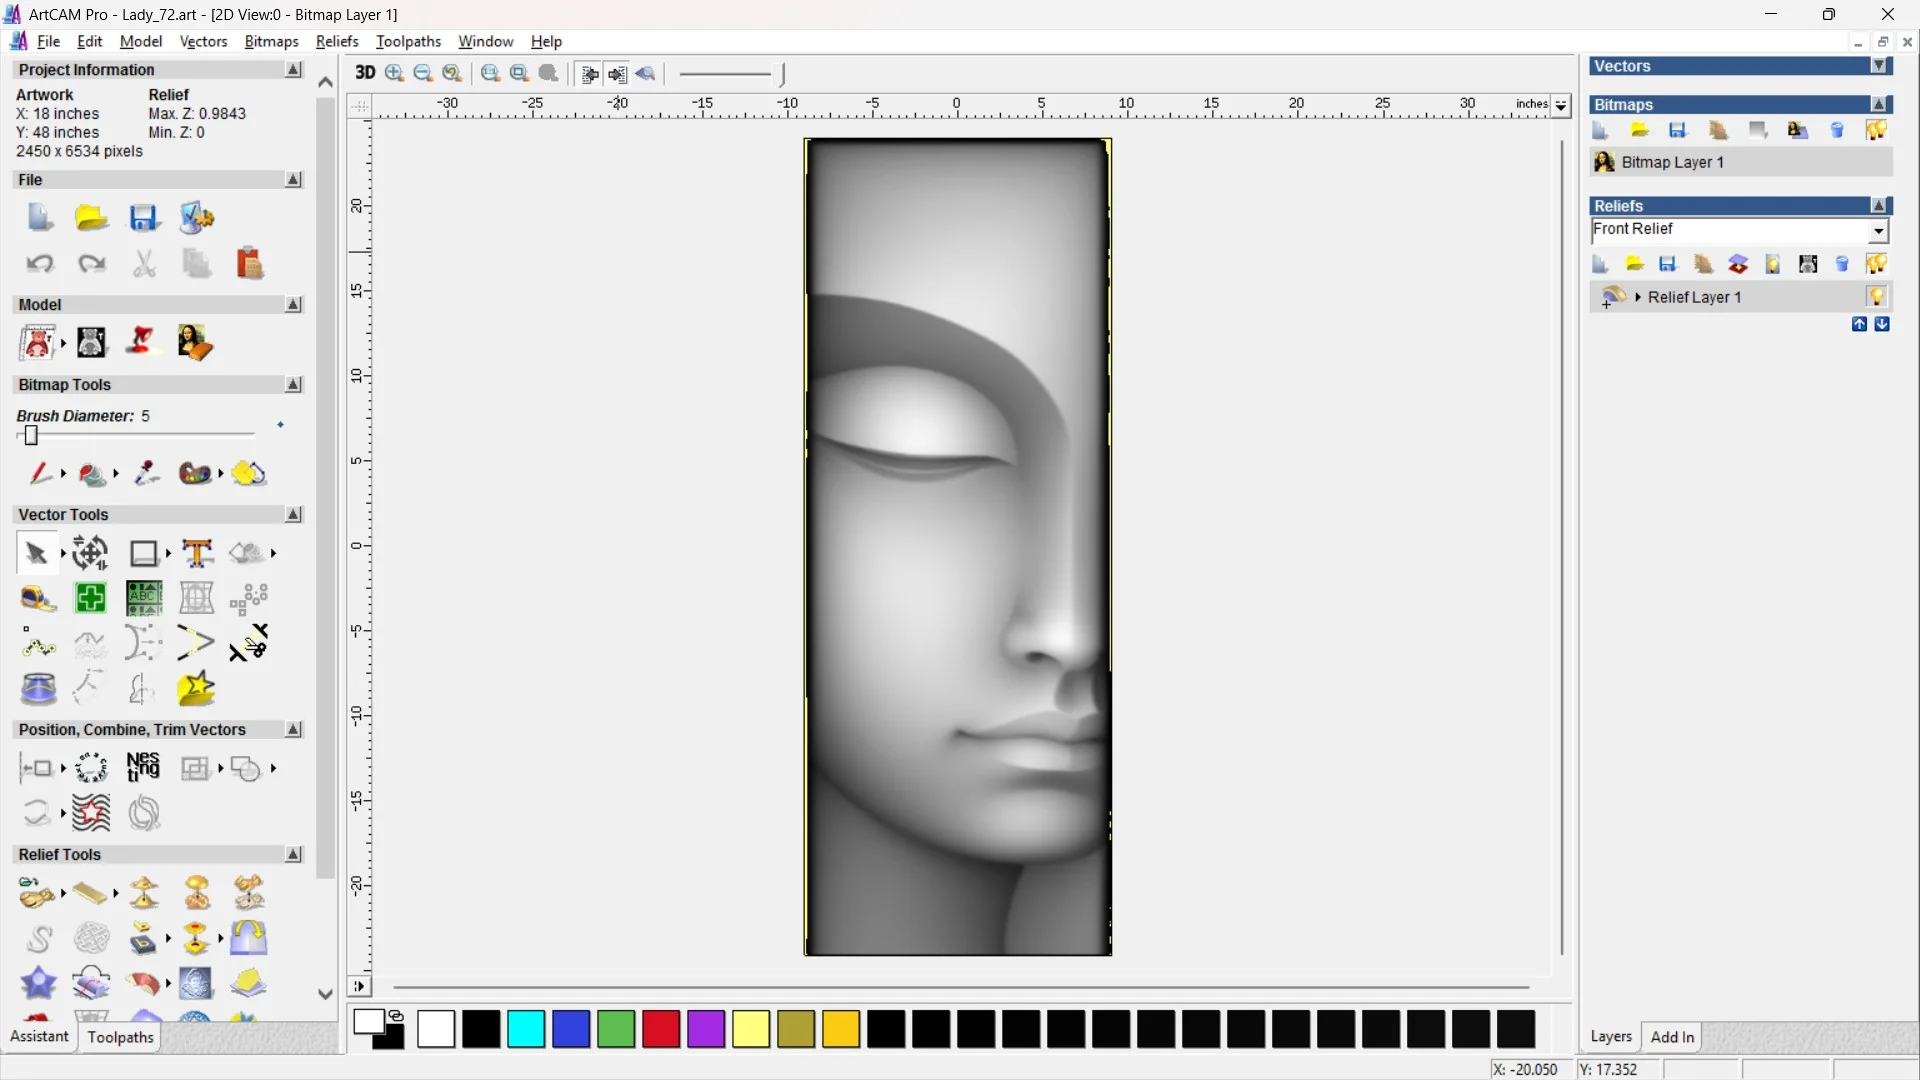Click the Save file icon
This screenshot has width=1920, height=1080.
143,218
